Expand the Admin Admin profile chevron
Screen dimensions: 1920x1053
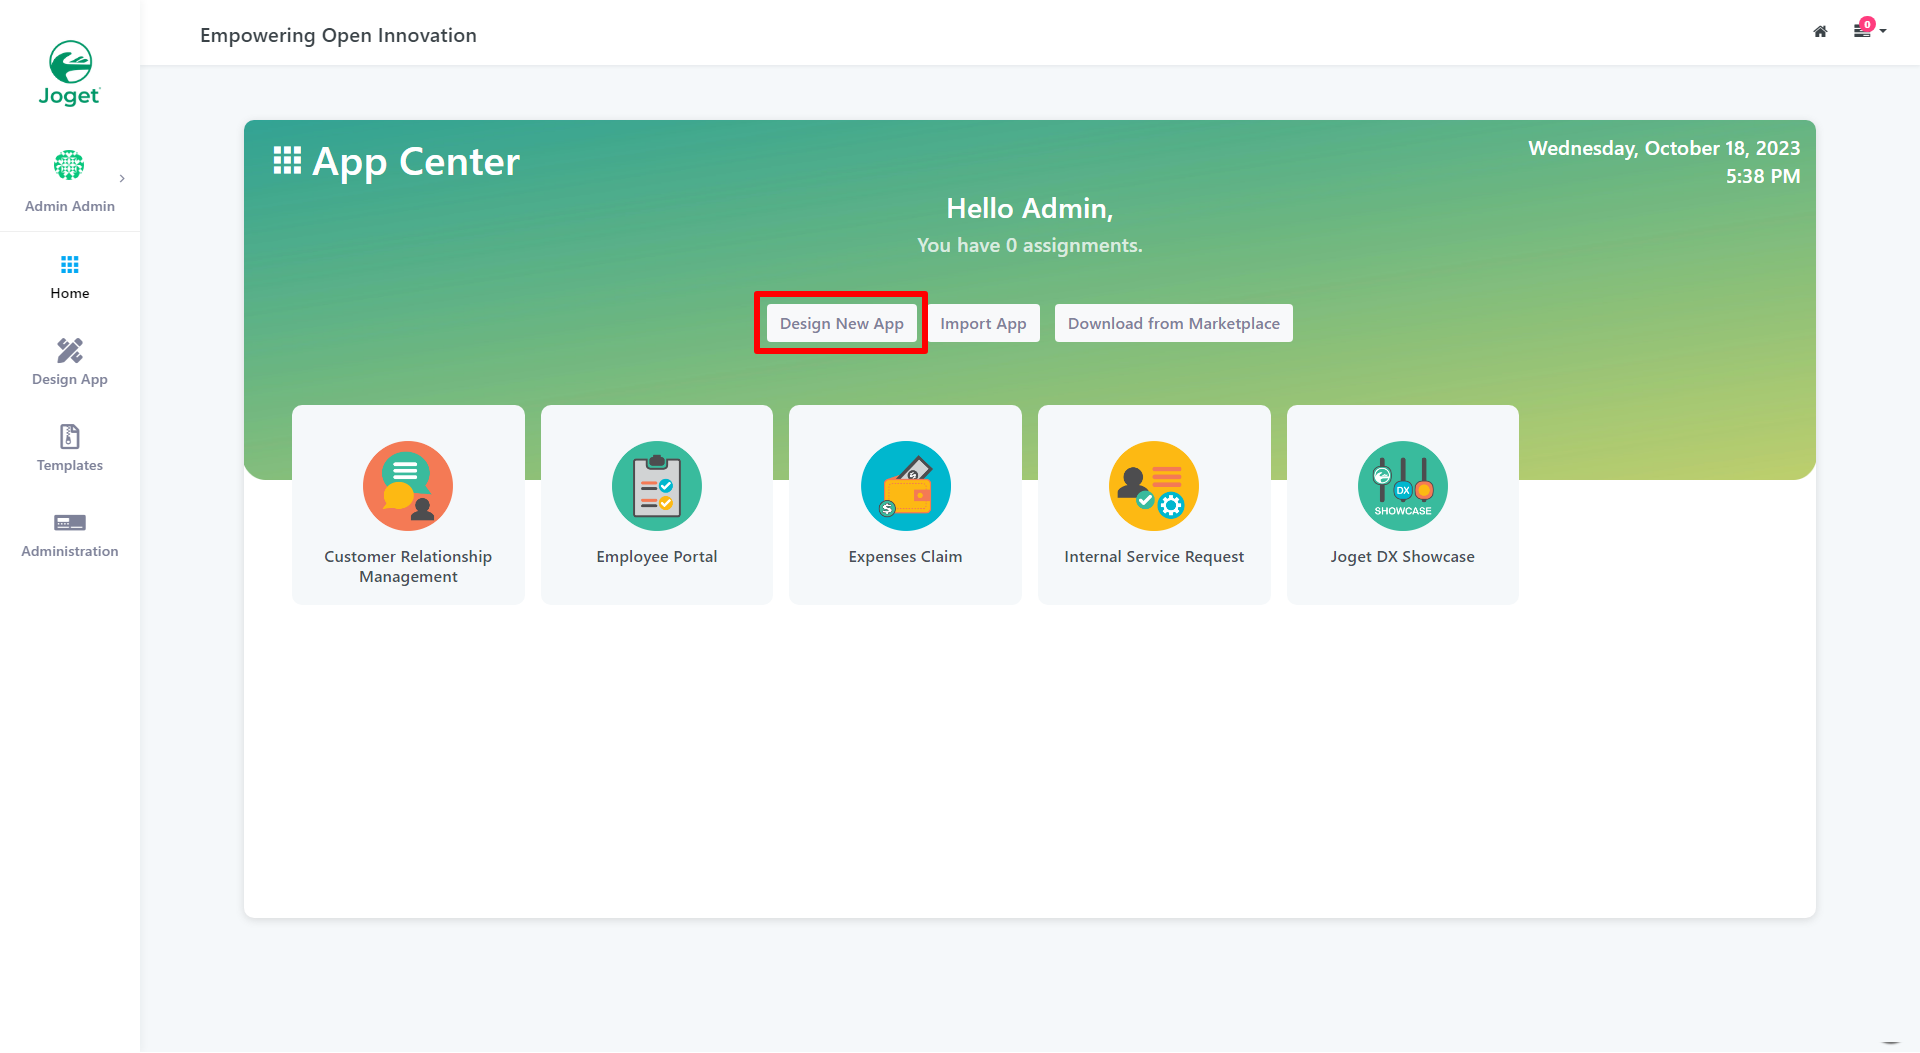[x=122, y=179]
